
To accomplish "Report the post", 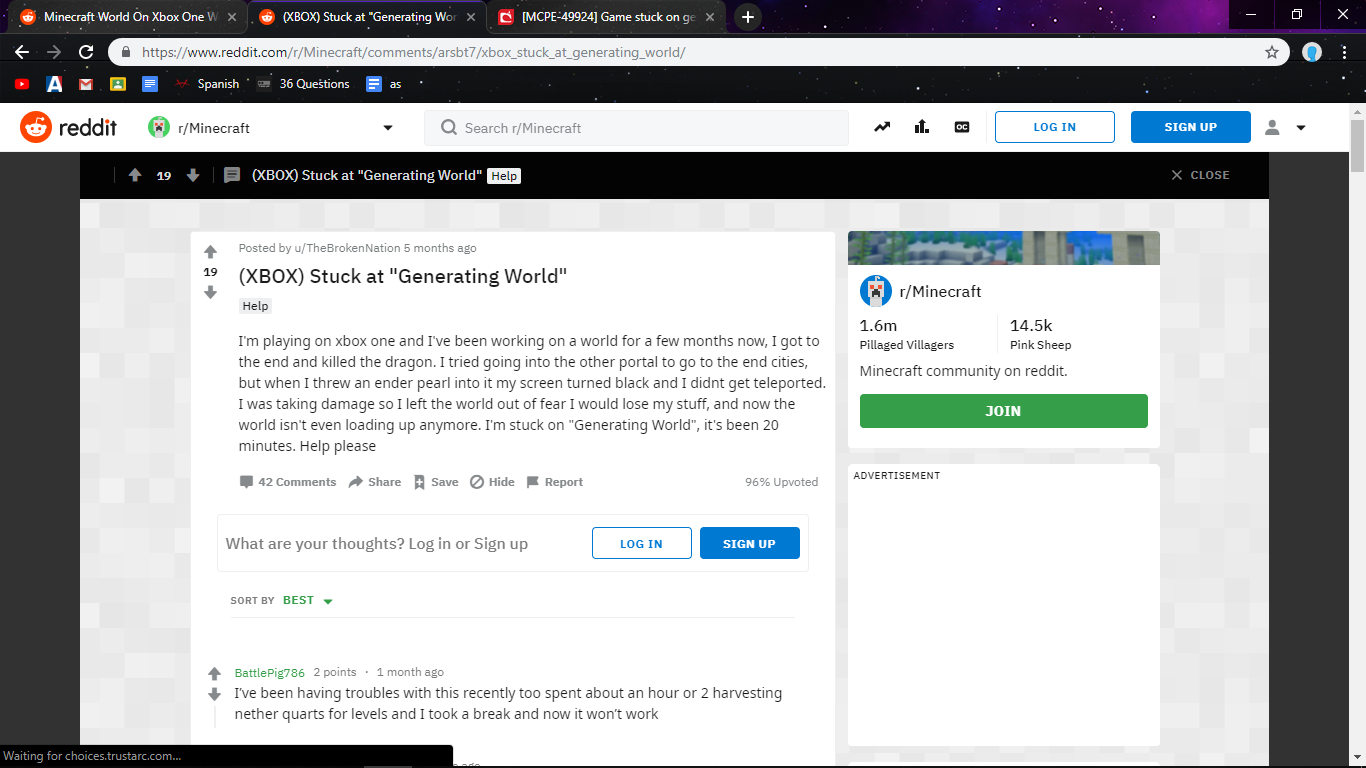I will (555, 482).
